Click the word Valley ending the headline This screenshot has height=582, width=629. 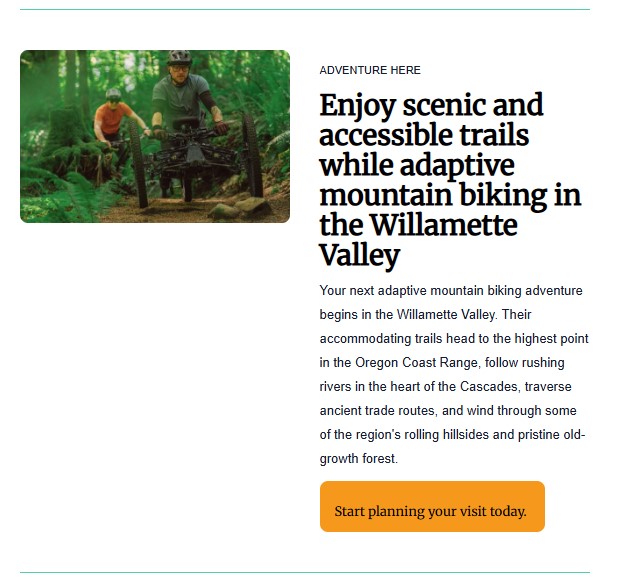359,255
